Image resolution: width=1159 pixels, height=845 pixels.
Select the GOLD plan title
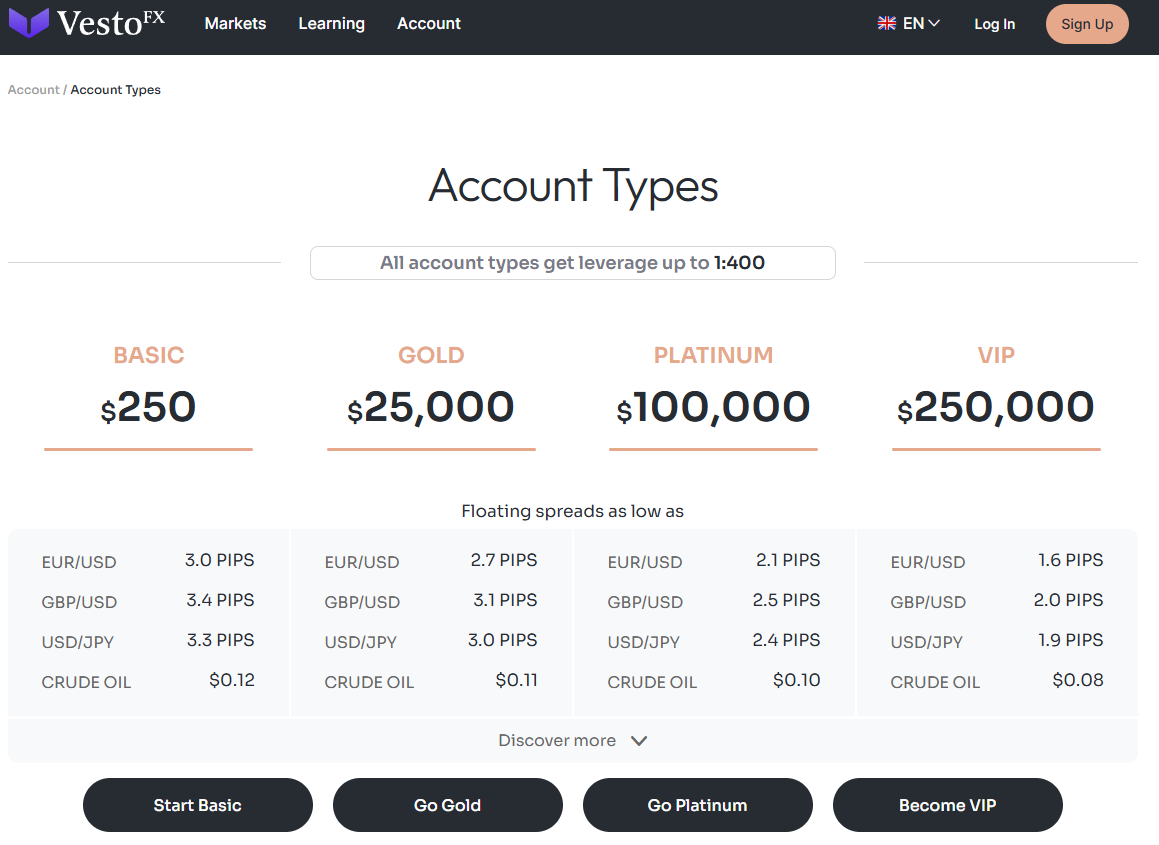(x=431, y=355)
